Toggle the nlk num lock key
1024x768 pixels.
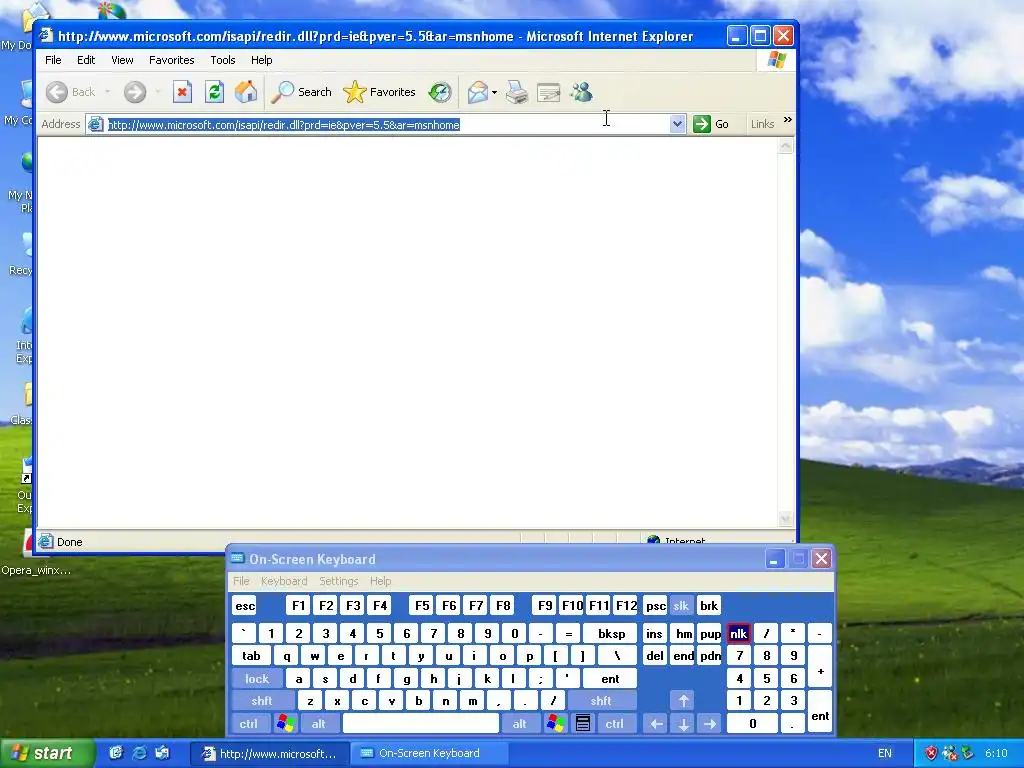[738, 633]
